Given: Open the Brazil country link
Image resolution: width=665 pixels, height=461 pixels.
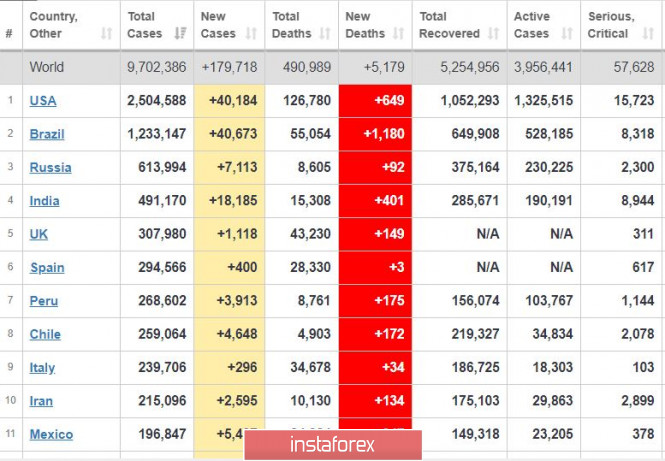Looking at the screenshot, I should 46,134.
